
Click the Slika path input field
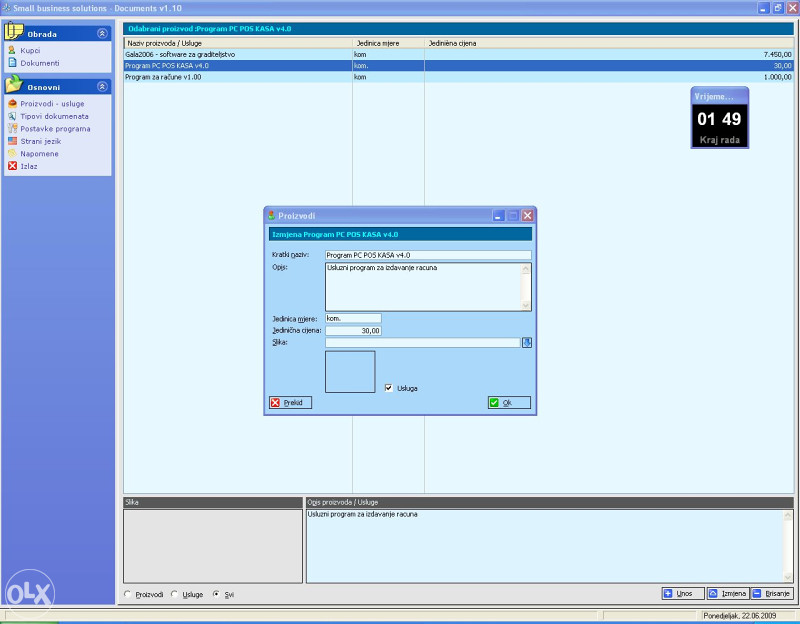coord(422,343)
